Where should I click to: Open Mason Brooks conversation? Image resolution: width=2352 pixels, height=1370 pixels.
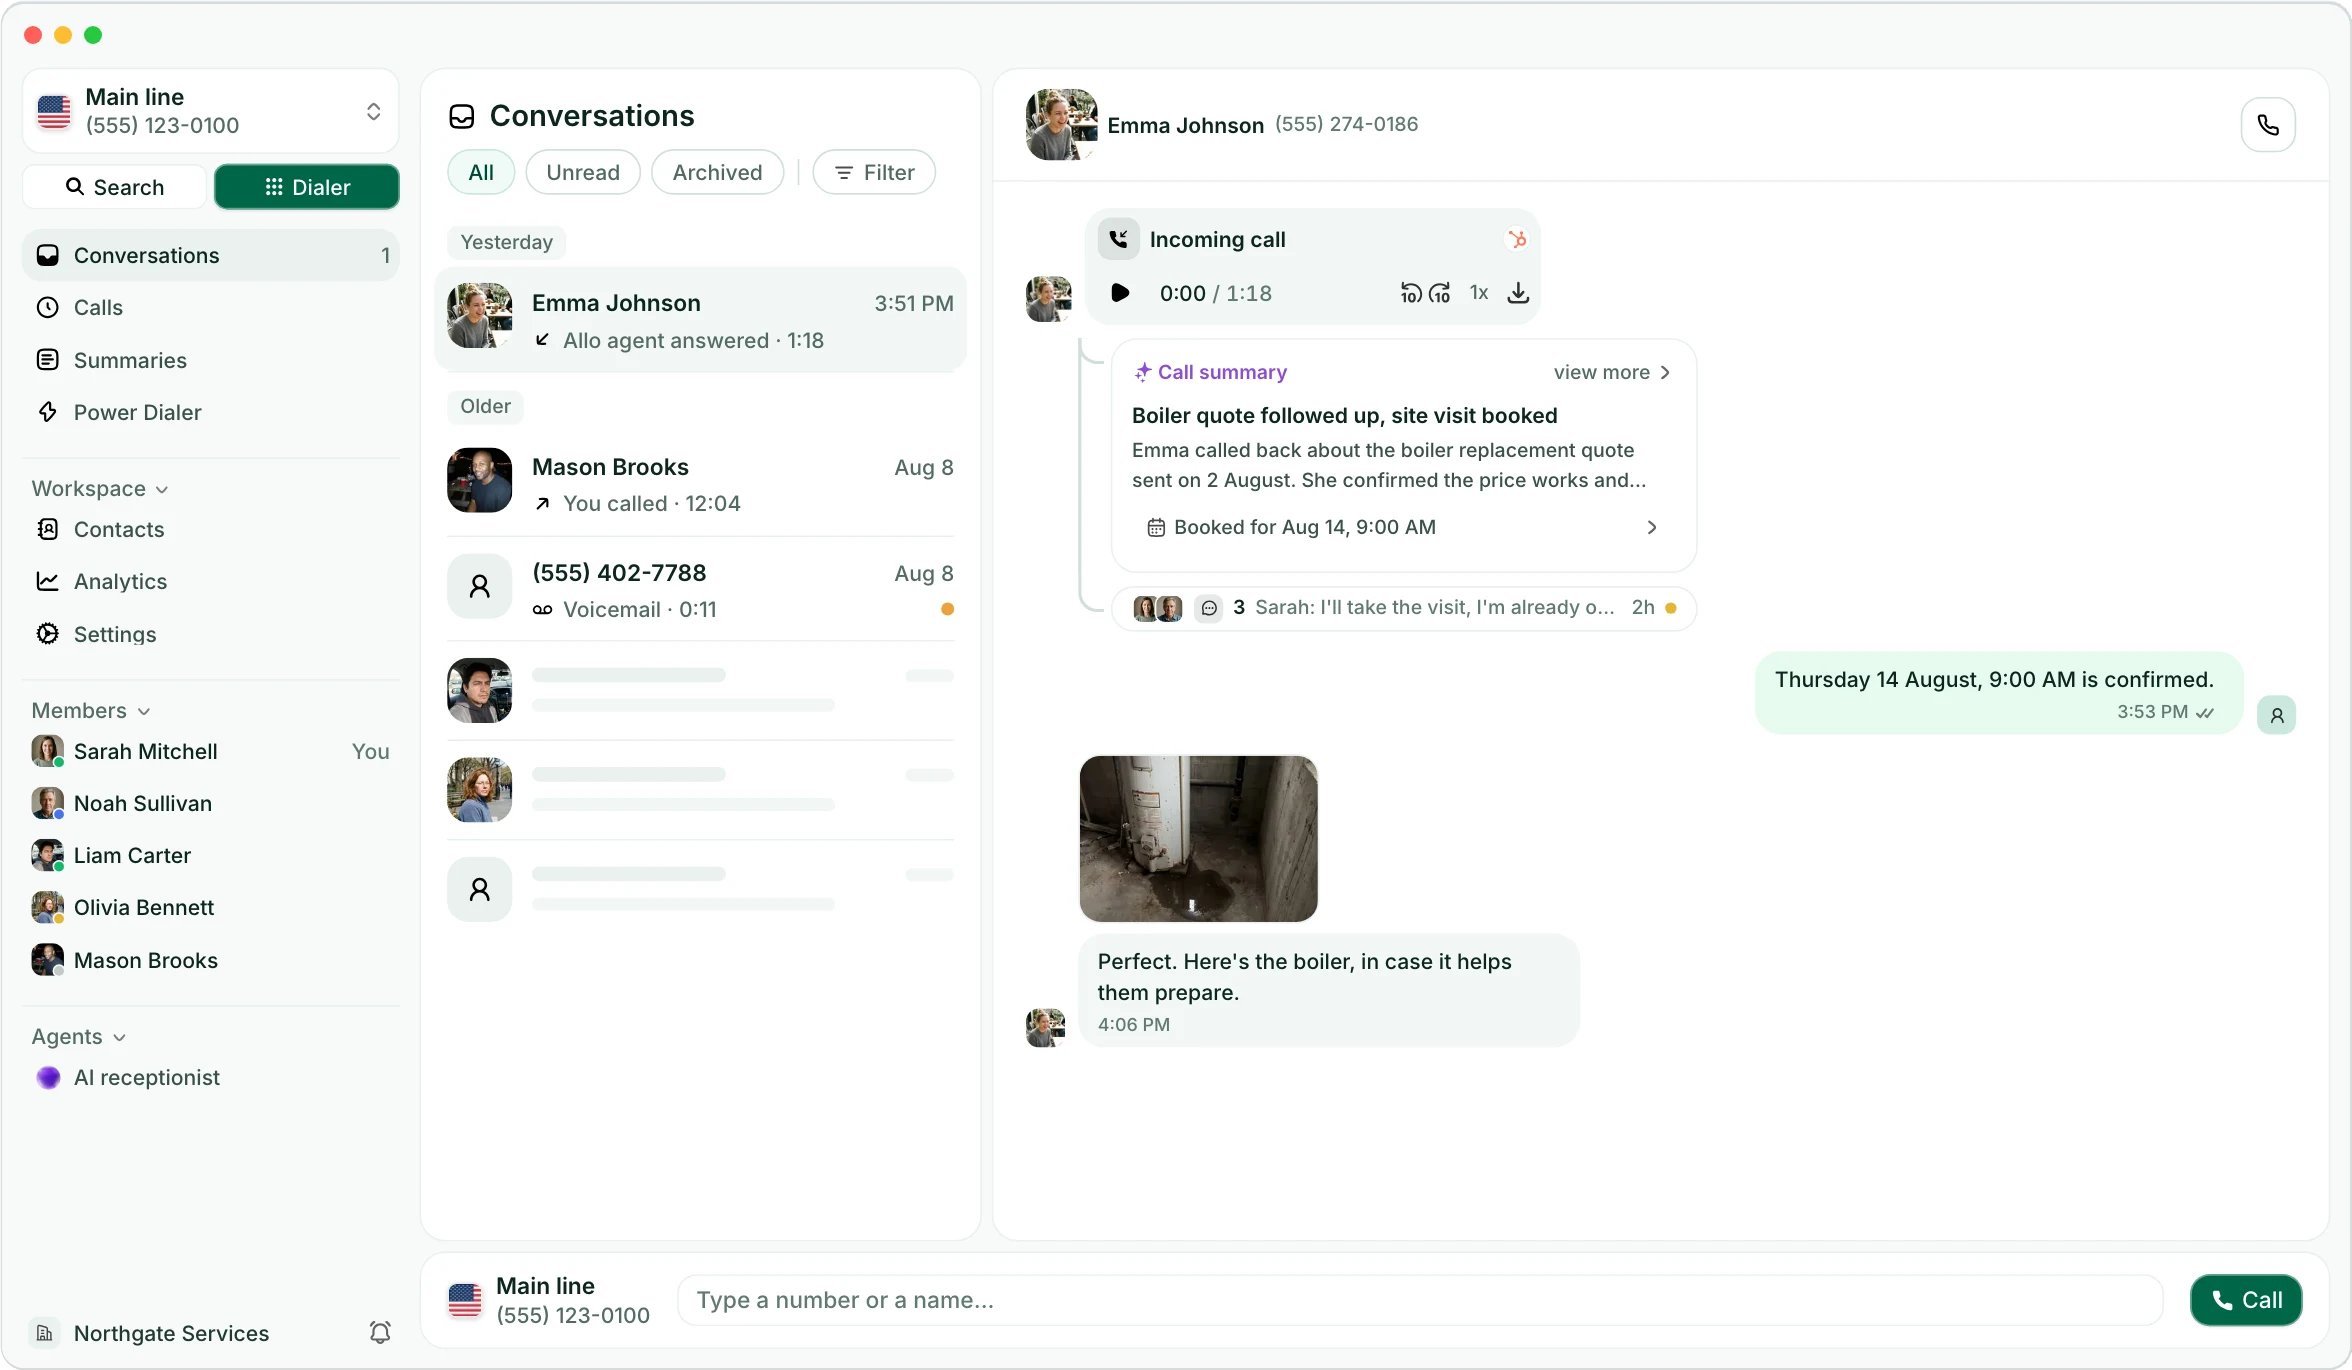click(700, 484)
